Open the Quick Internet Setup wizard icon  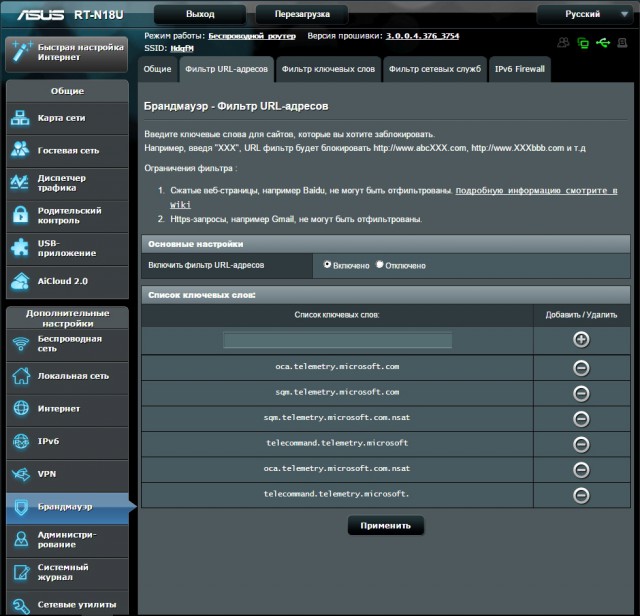coord(21,52)
